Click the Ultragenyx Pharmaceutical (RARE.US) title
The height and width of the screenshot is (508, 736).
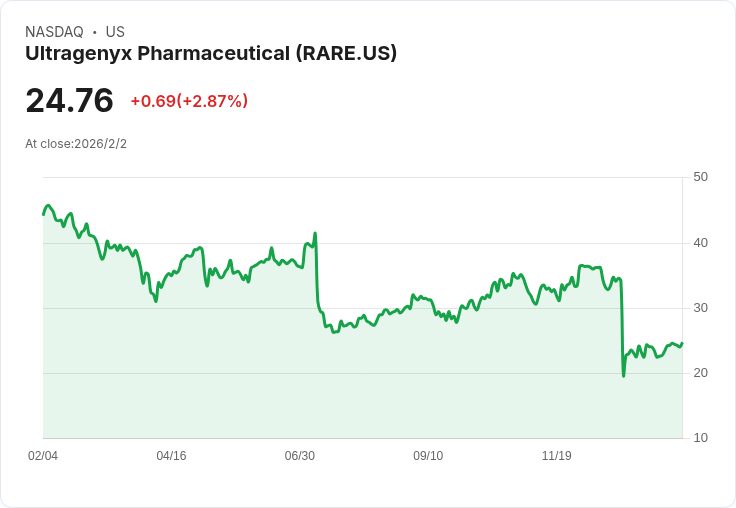(x=211, y=53)
